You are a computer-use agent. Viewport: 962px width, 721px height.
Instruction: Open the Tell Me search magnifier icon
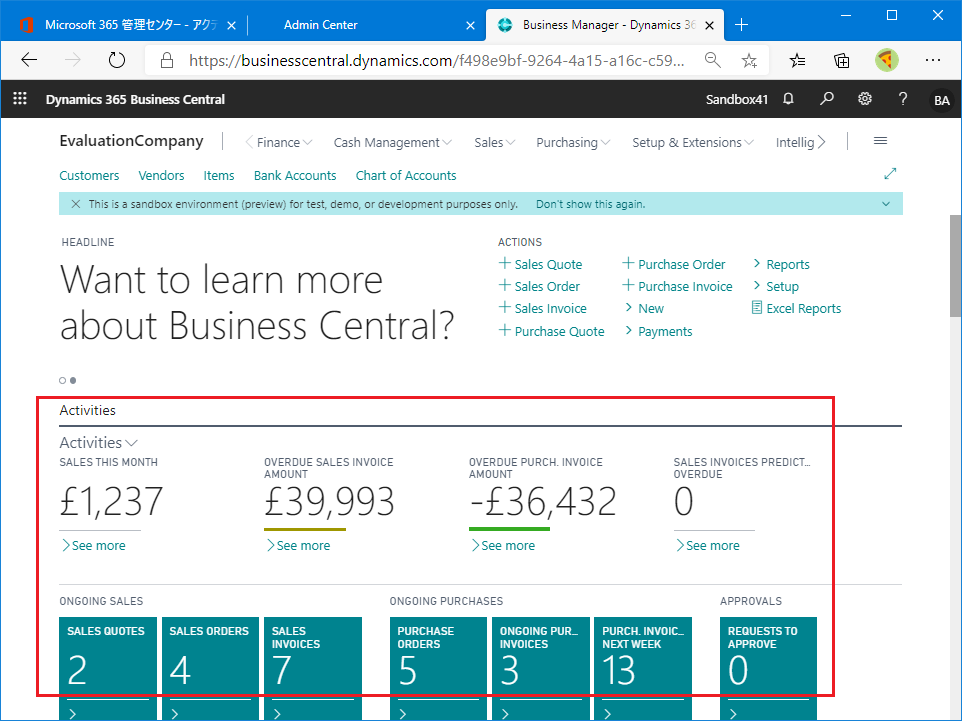[x=826, y=99]
